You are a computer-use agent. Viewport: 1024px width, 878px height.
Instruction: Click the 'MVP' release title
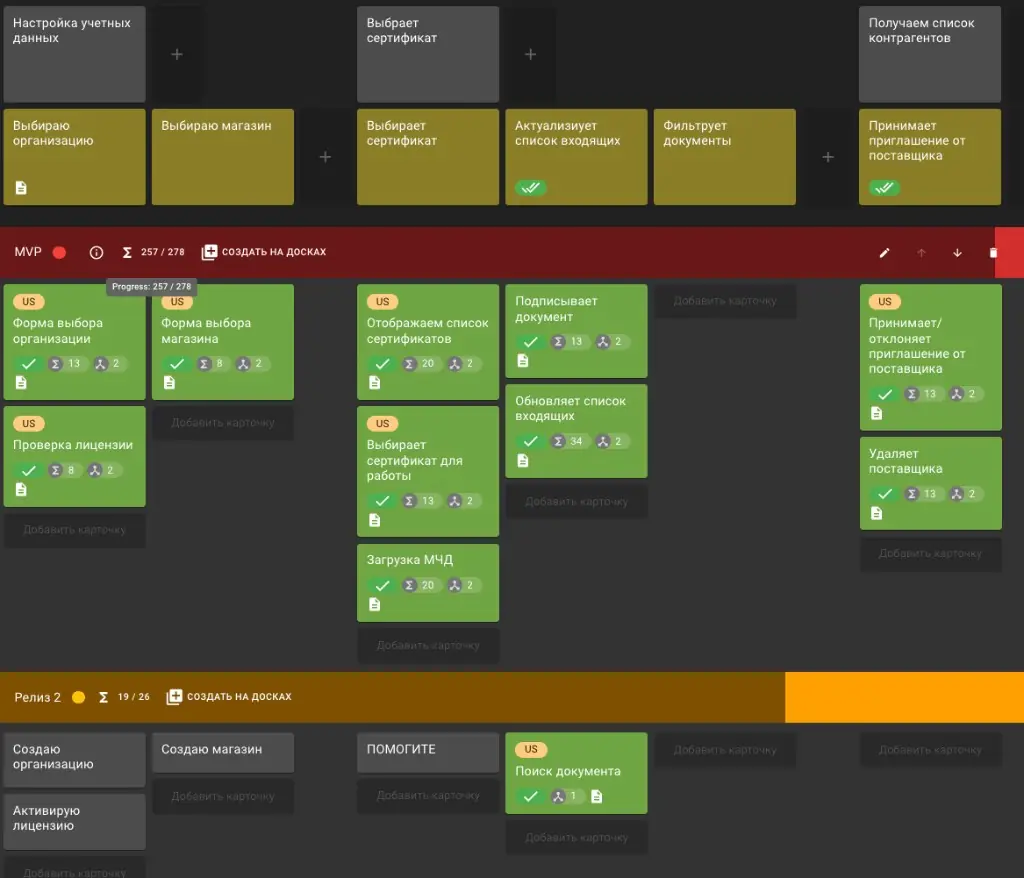tap(28, 252)
